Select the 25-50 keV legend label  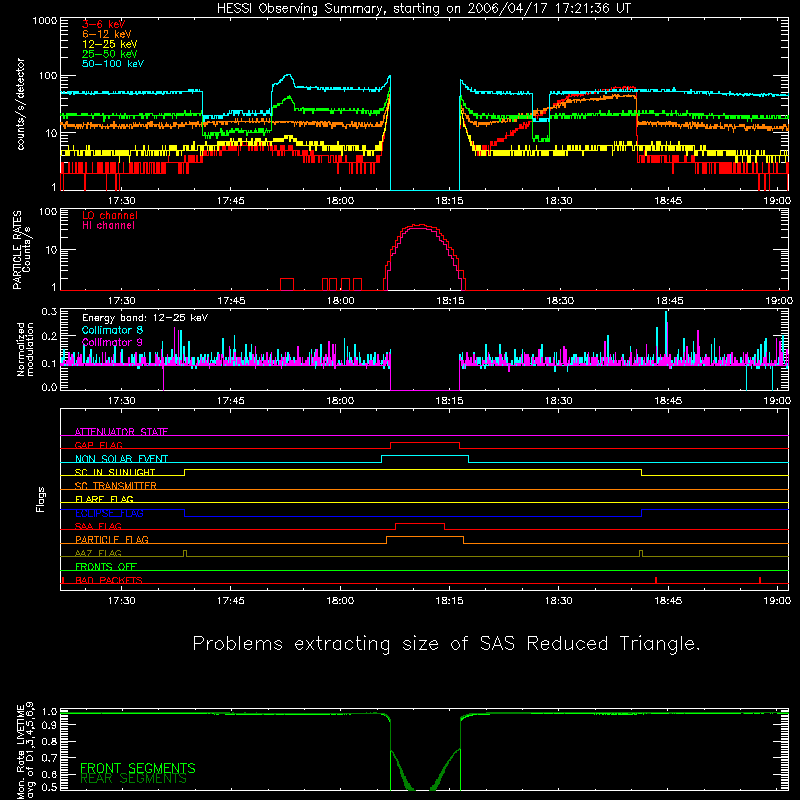click(x=110, y=54)
